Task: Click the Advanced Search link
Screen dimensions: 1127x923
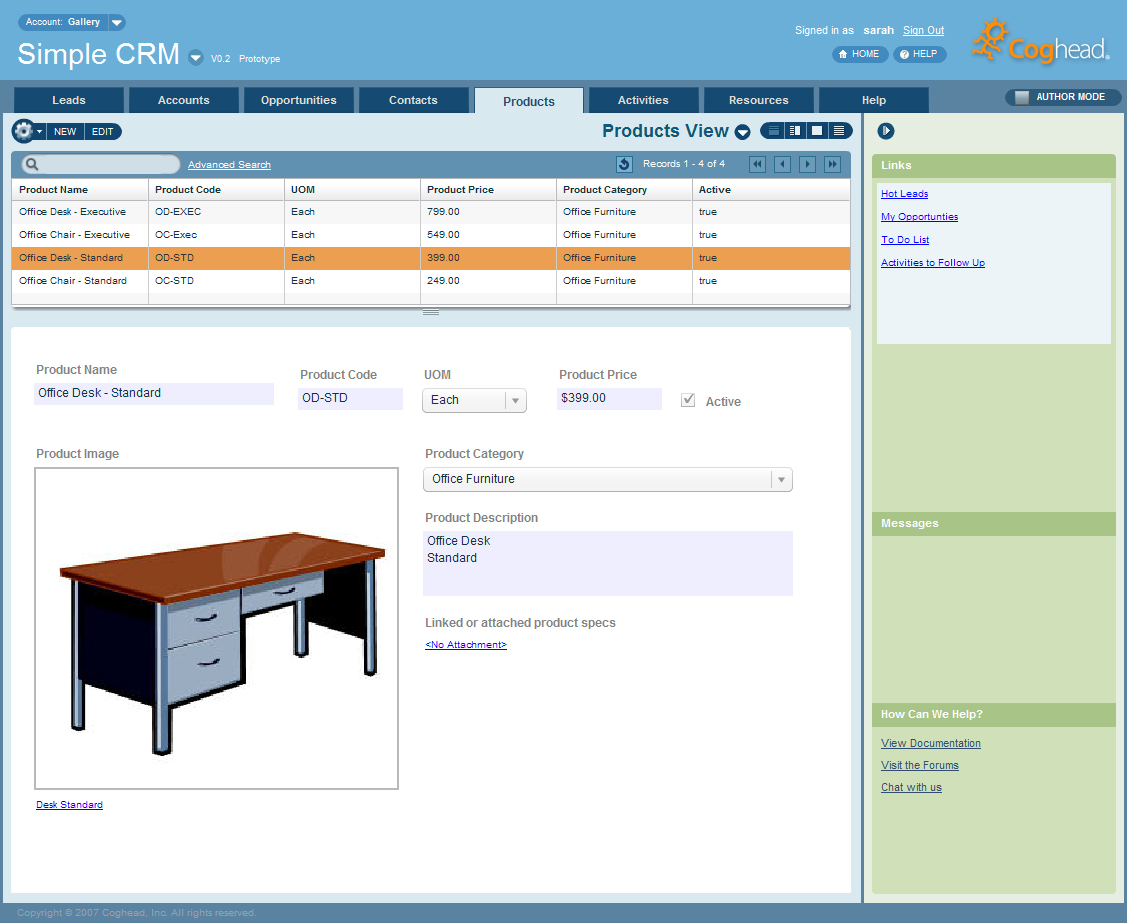Action: pos(229,165)
